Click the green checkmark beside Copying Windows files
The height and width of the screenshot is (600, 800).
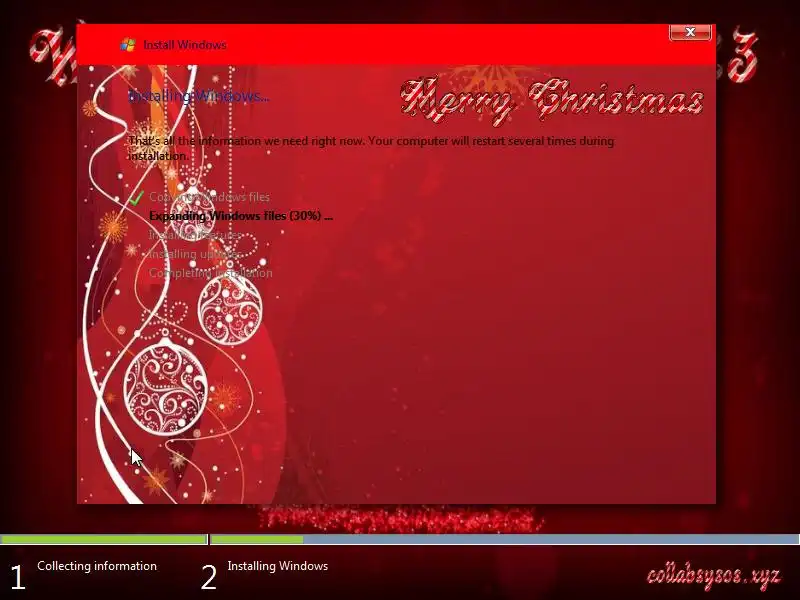[136, 197]
